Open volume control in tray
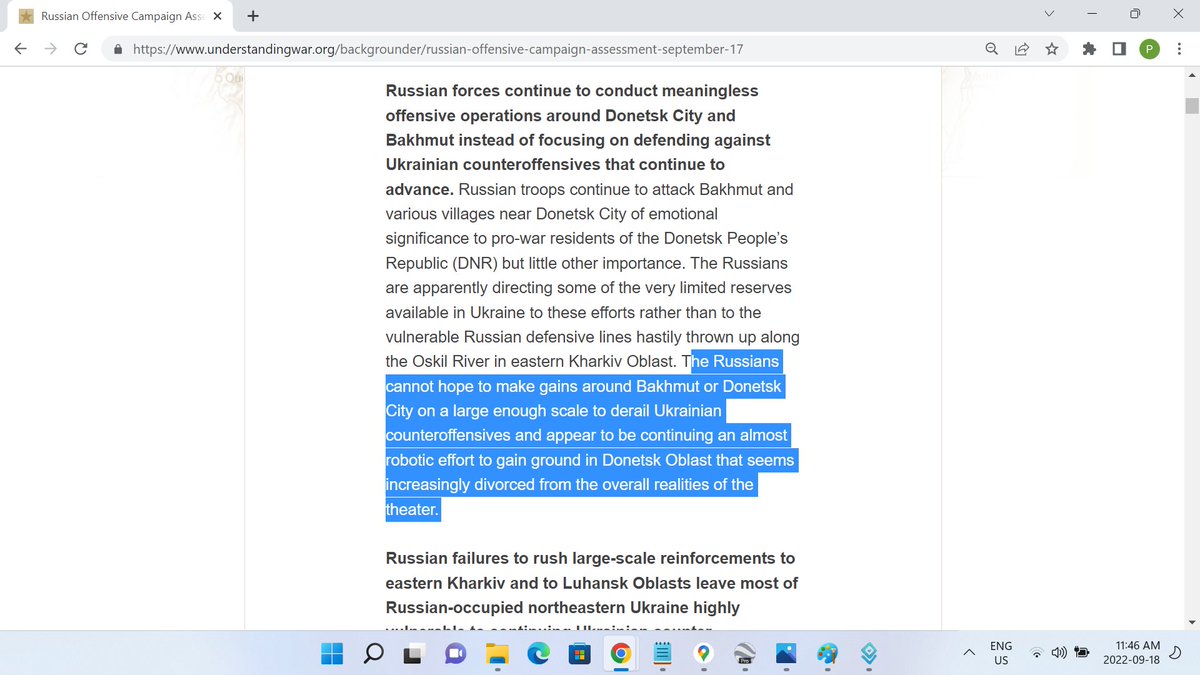Image resolution: width=1200 pixels, height=675 pixels. pos(1059,654)
